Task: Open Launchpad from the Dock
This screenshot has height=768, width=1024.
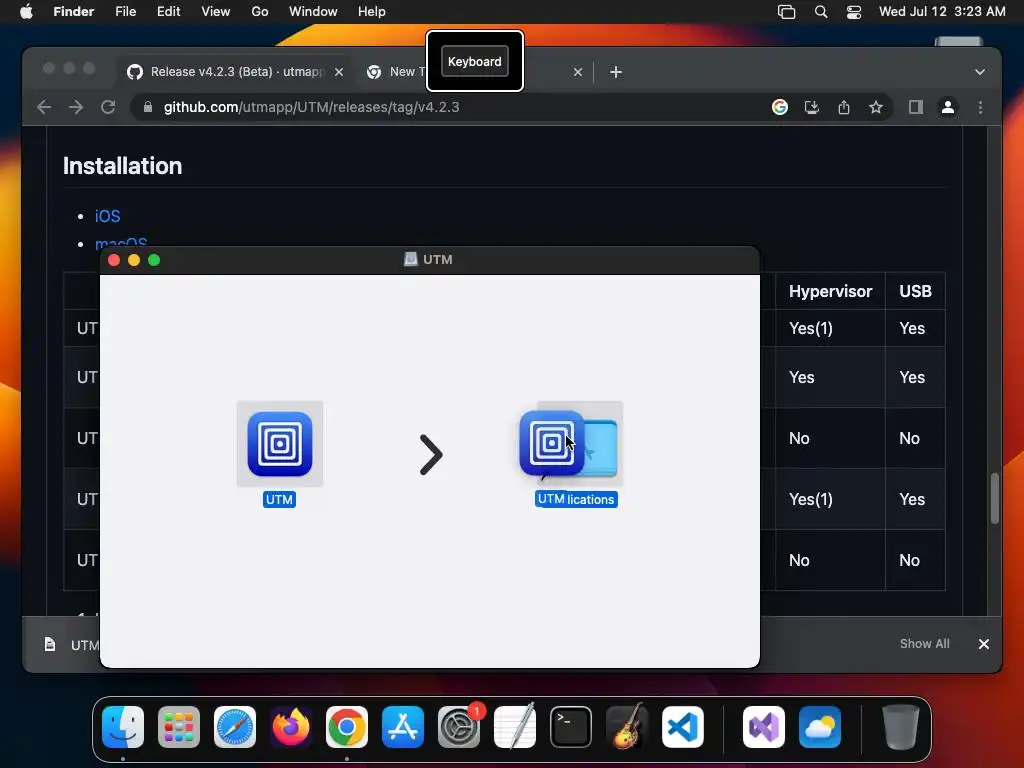Action: click(x=179, y=727)
